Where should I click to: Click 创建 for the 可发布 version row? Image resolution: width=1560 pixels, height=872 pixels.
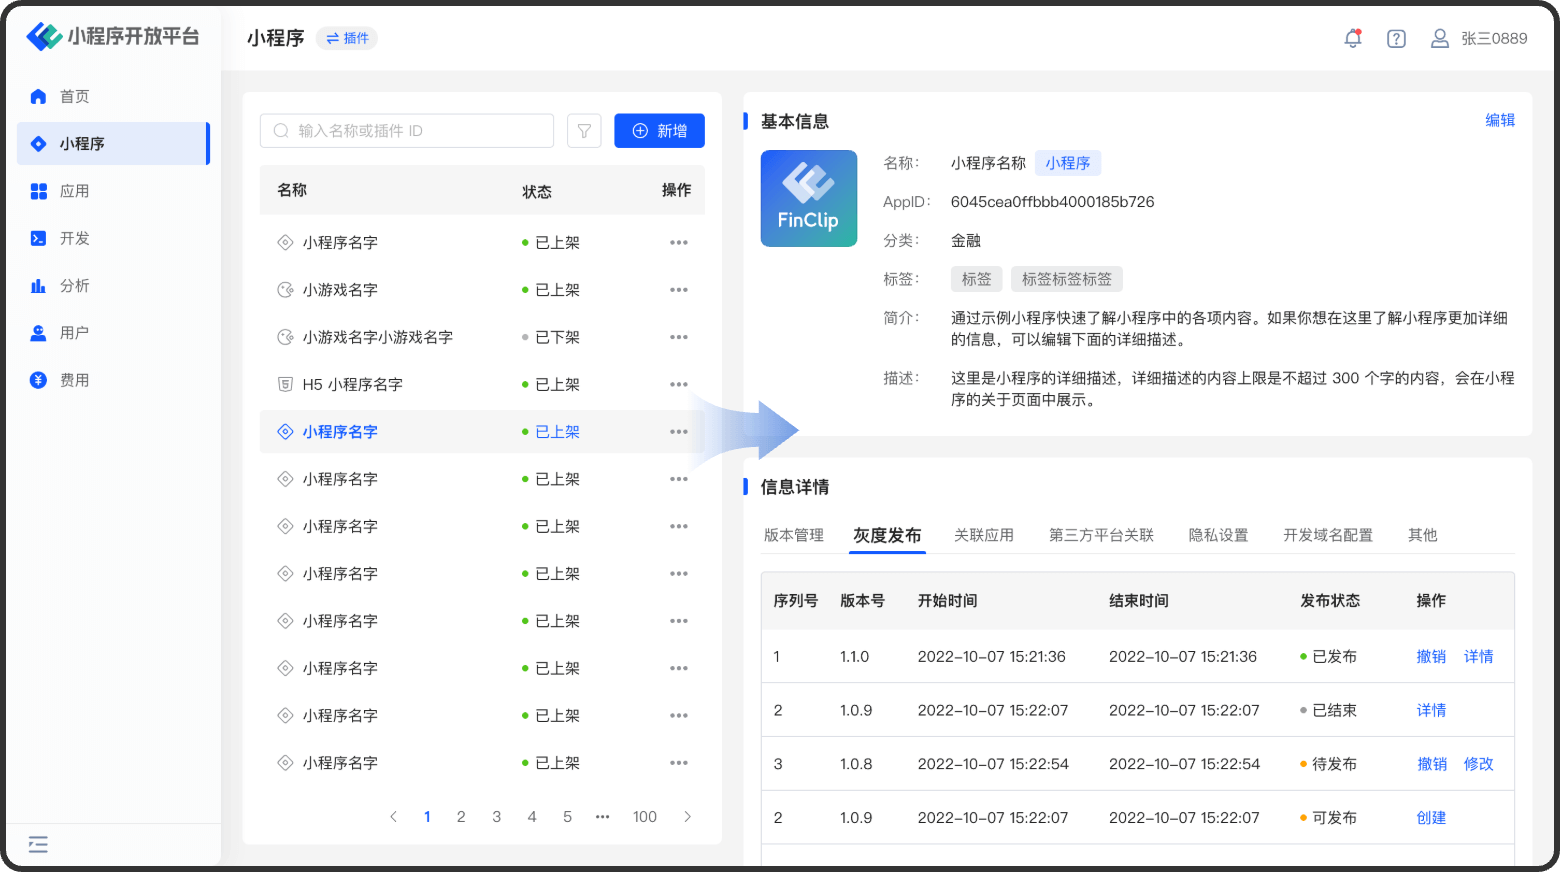click(1431, 818)
